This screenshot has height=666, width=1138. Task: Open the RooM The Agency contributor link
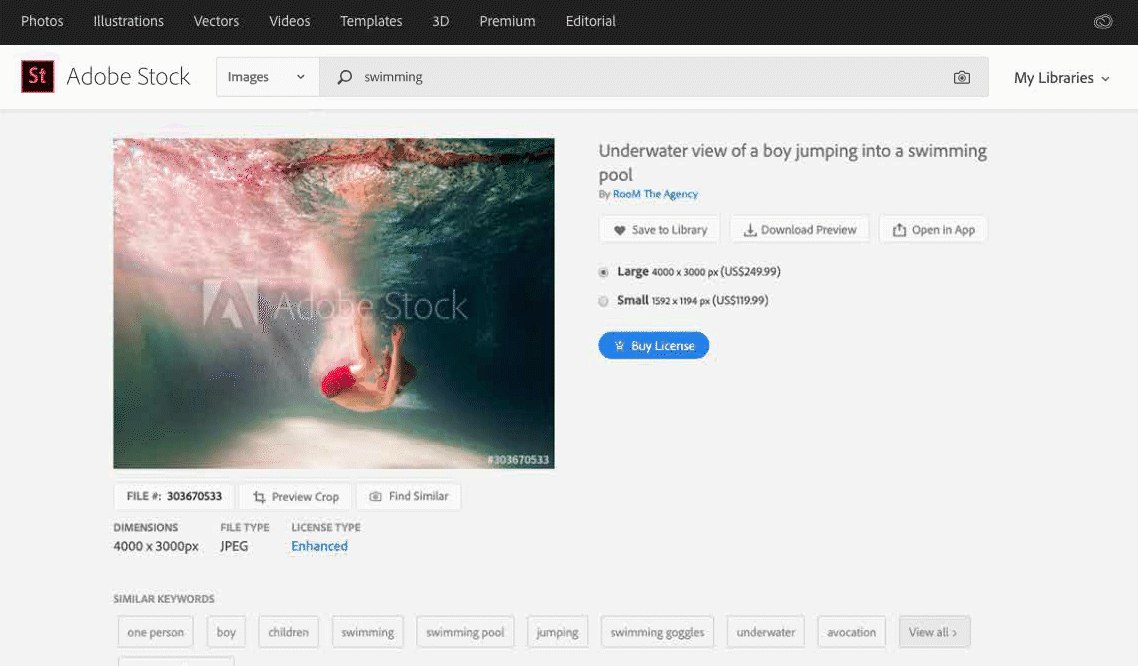tap(655, 194)
